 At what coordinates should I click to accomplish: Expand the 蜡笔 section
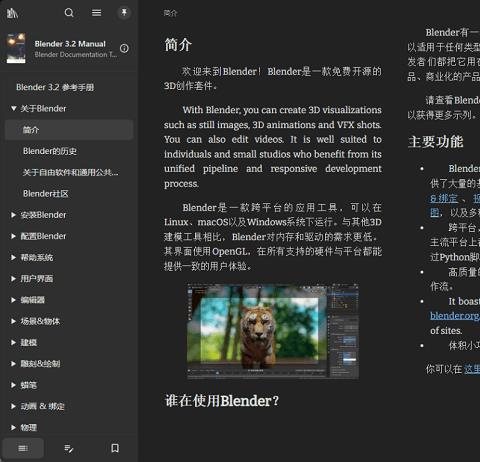point(13,385)
